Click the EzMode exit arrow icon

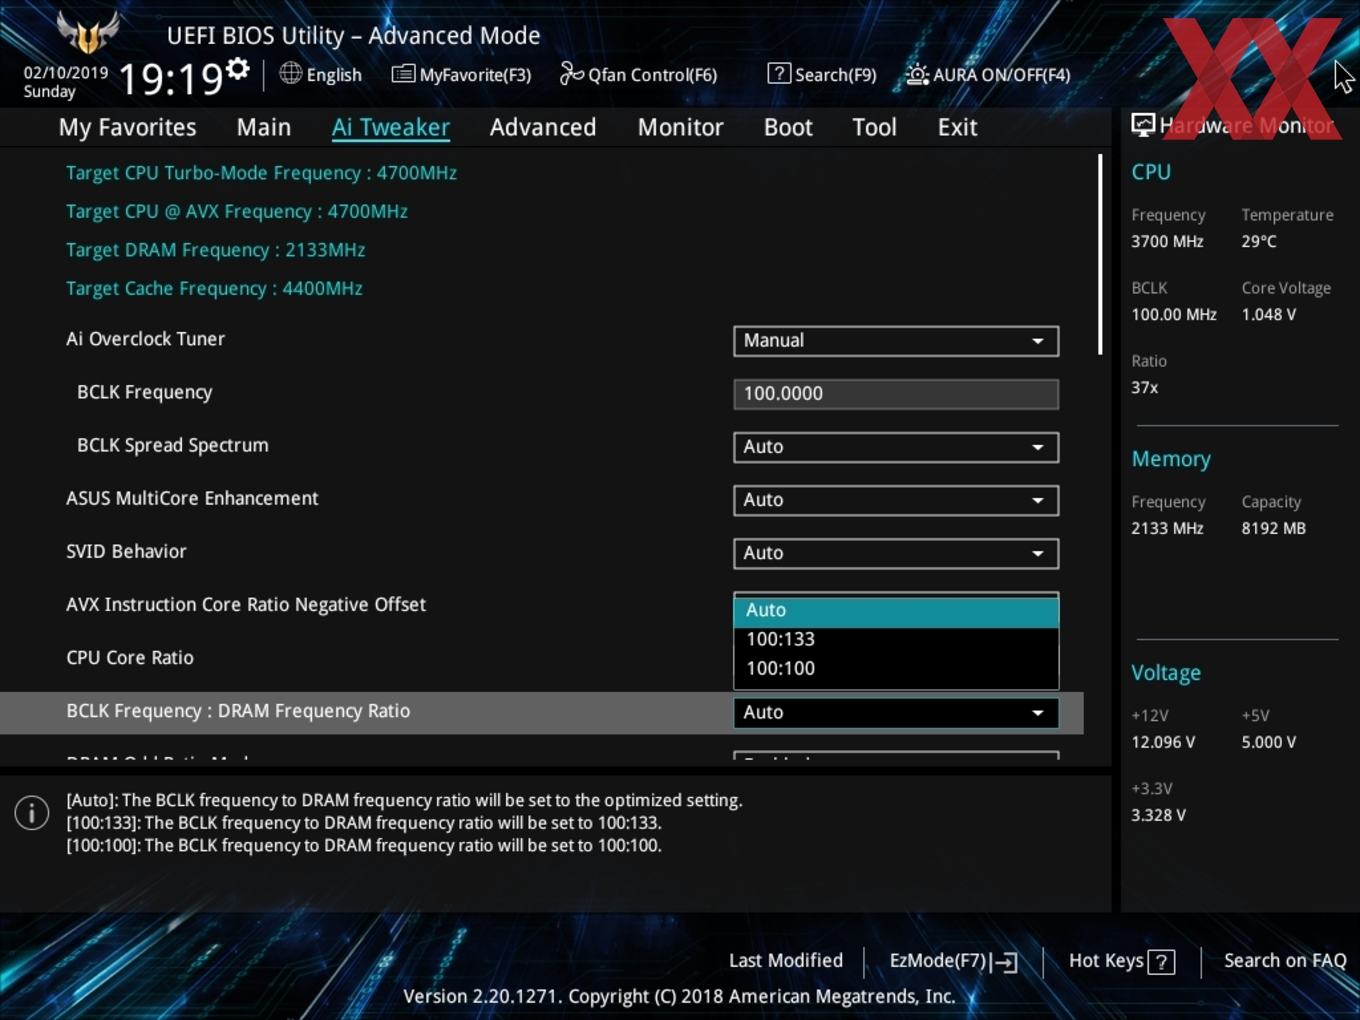[1006, 962]
